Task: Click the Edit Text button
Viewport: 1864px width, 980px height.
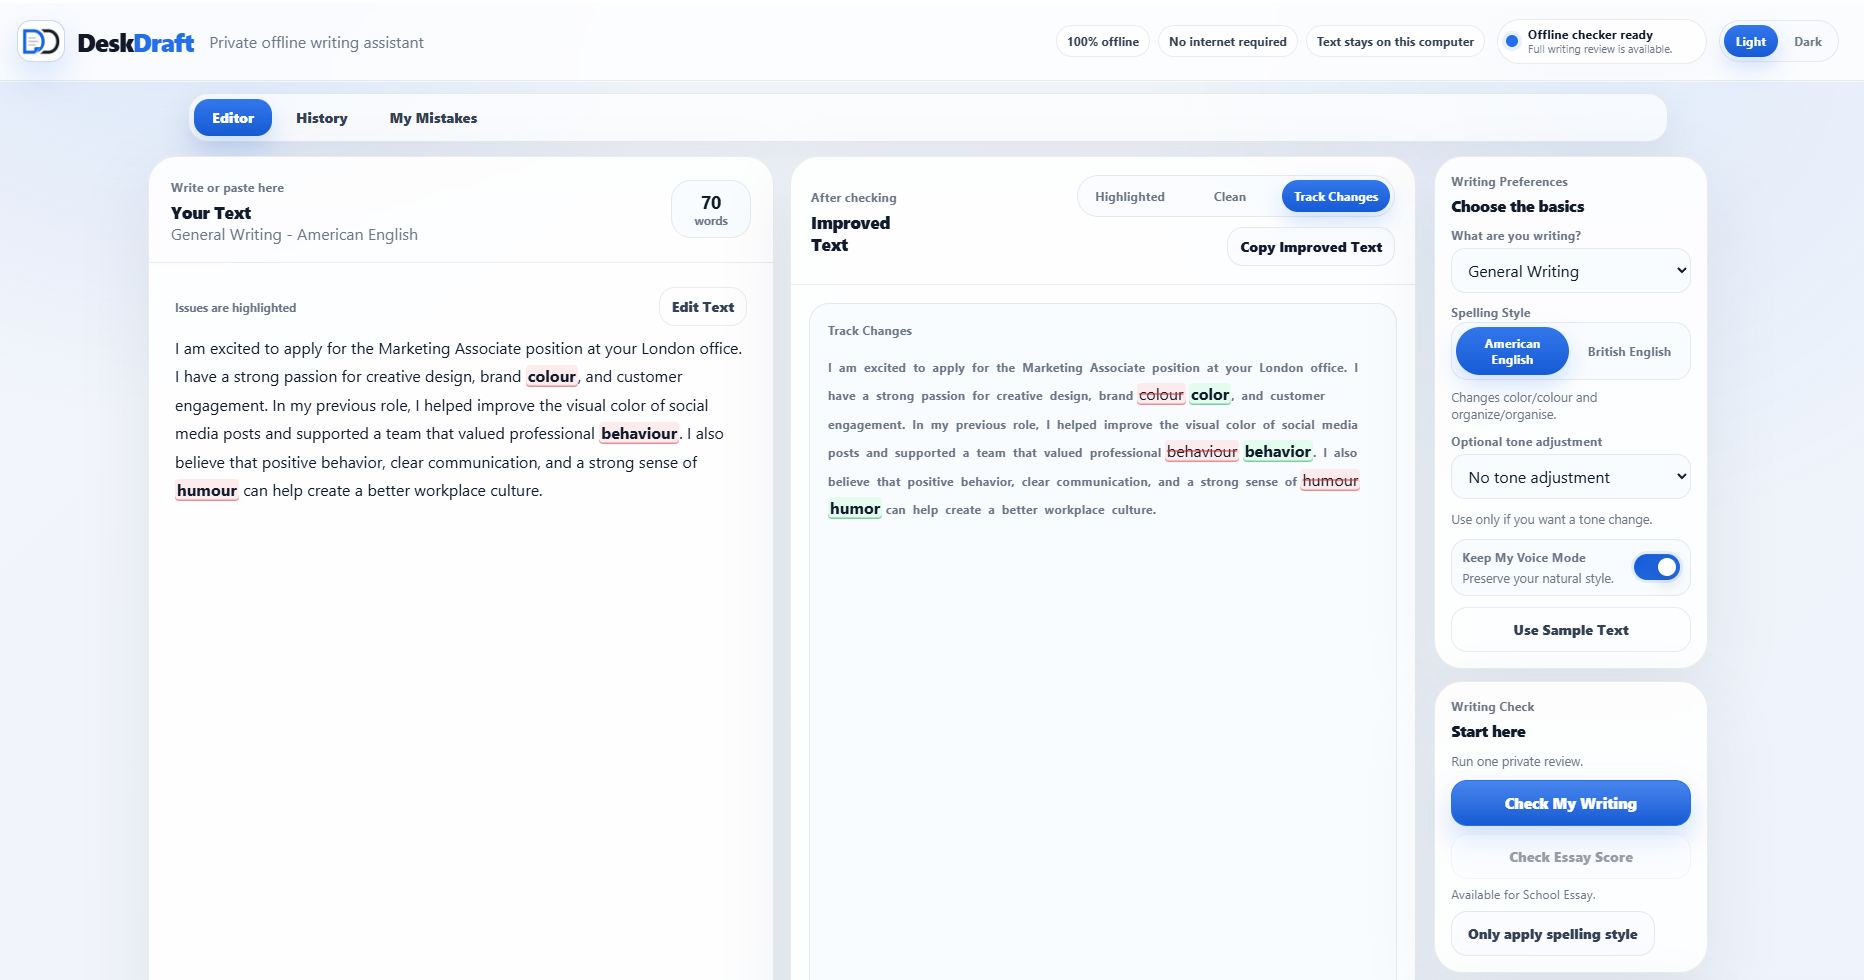Action: click(703, 307)
